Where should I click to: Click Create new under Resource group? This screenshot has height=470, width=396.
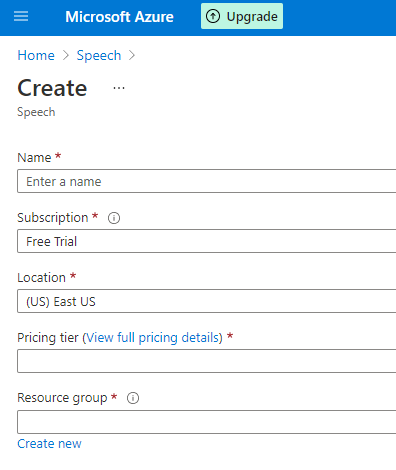pyautogui.click(x=49, y=444)
